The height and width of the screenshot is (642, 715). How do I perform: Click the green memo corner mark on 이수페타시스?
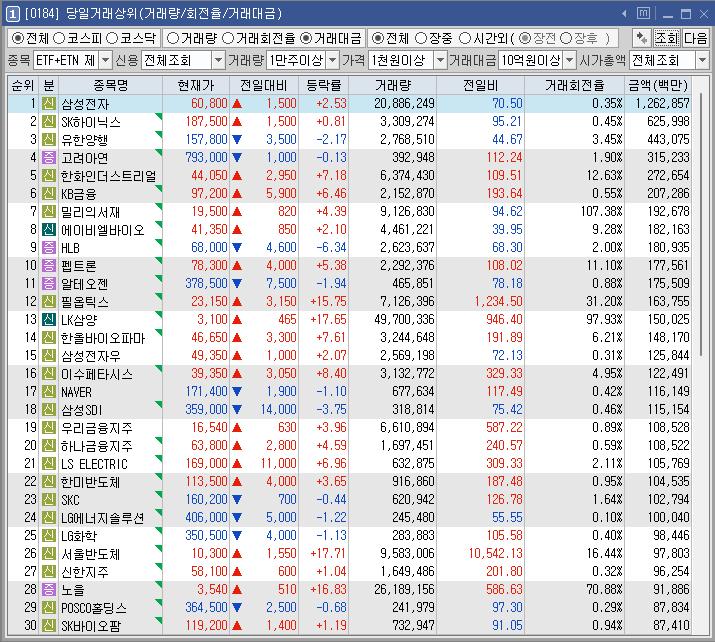[x=159, y=368]
